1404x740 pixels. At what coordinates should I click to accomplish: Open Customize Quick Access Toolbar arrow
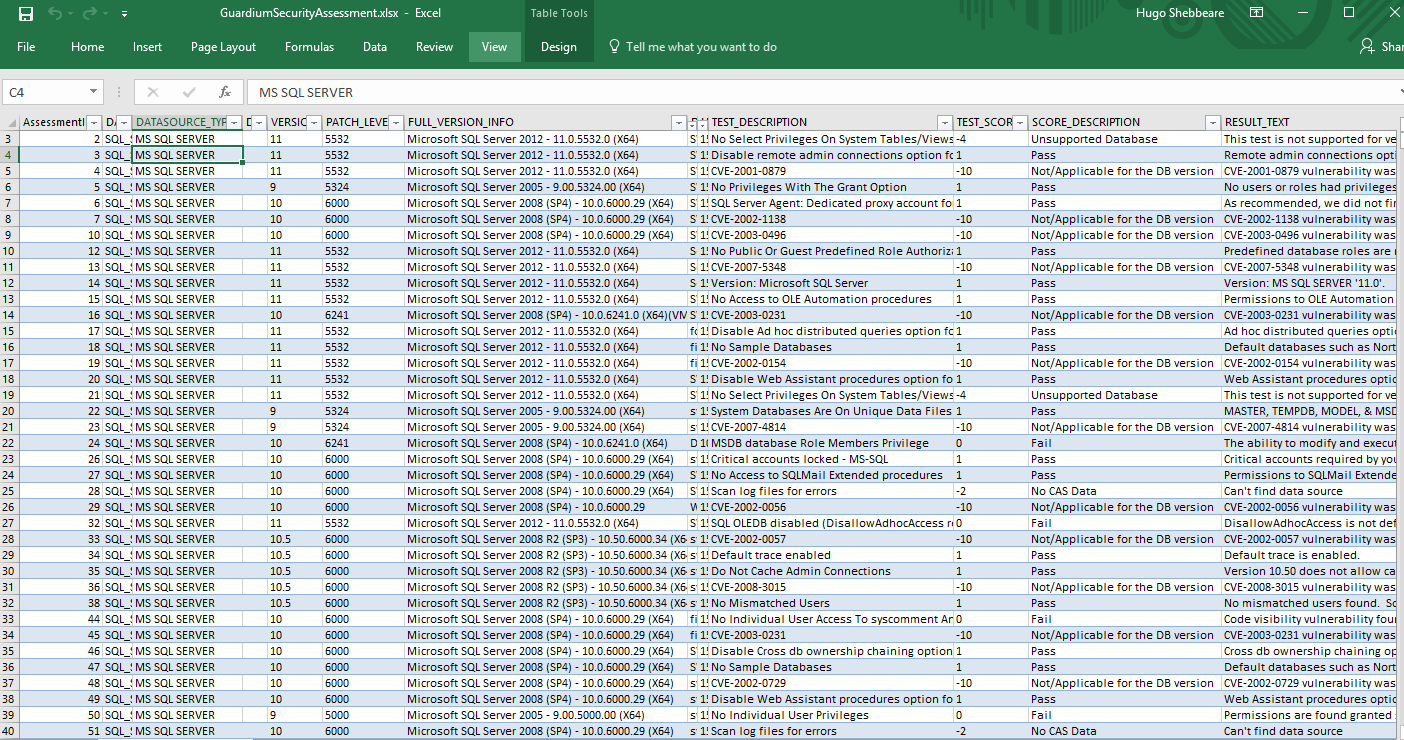[x=124, y=14]
